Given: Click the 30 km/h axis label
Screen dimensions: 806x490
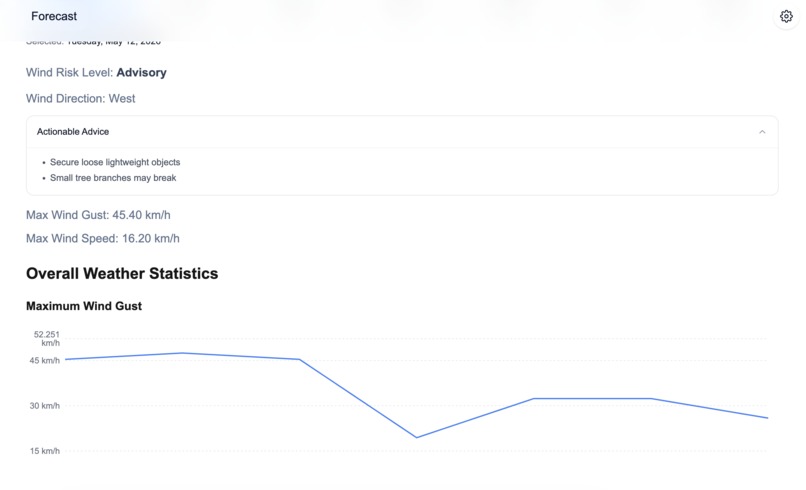Looking at the screenshot, I should tap(45, 406).
